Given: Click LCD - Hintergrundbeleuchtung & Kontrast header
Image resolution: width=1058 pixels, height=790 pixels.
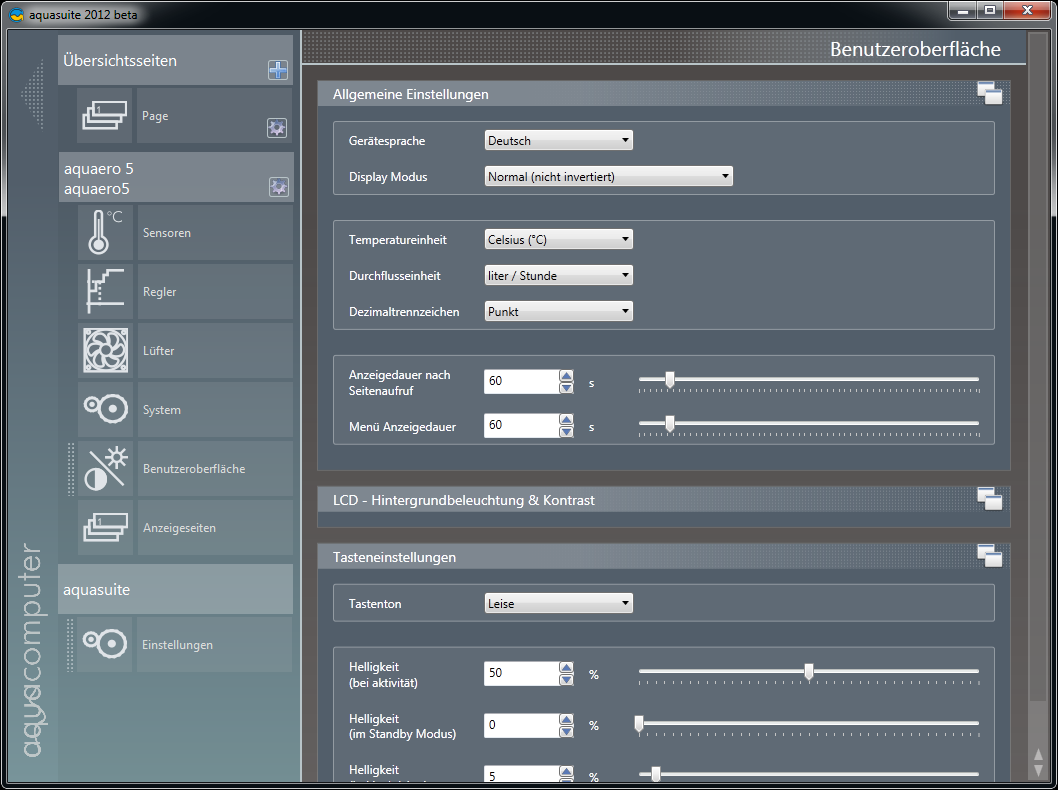Looking at the screenshot, I should click(664, 500).
